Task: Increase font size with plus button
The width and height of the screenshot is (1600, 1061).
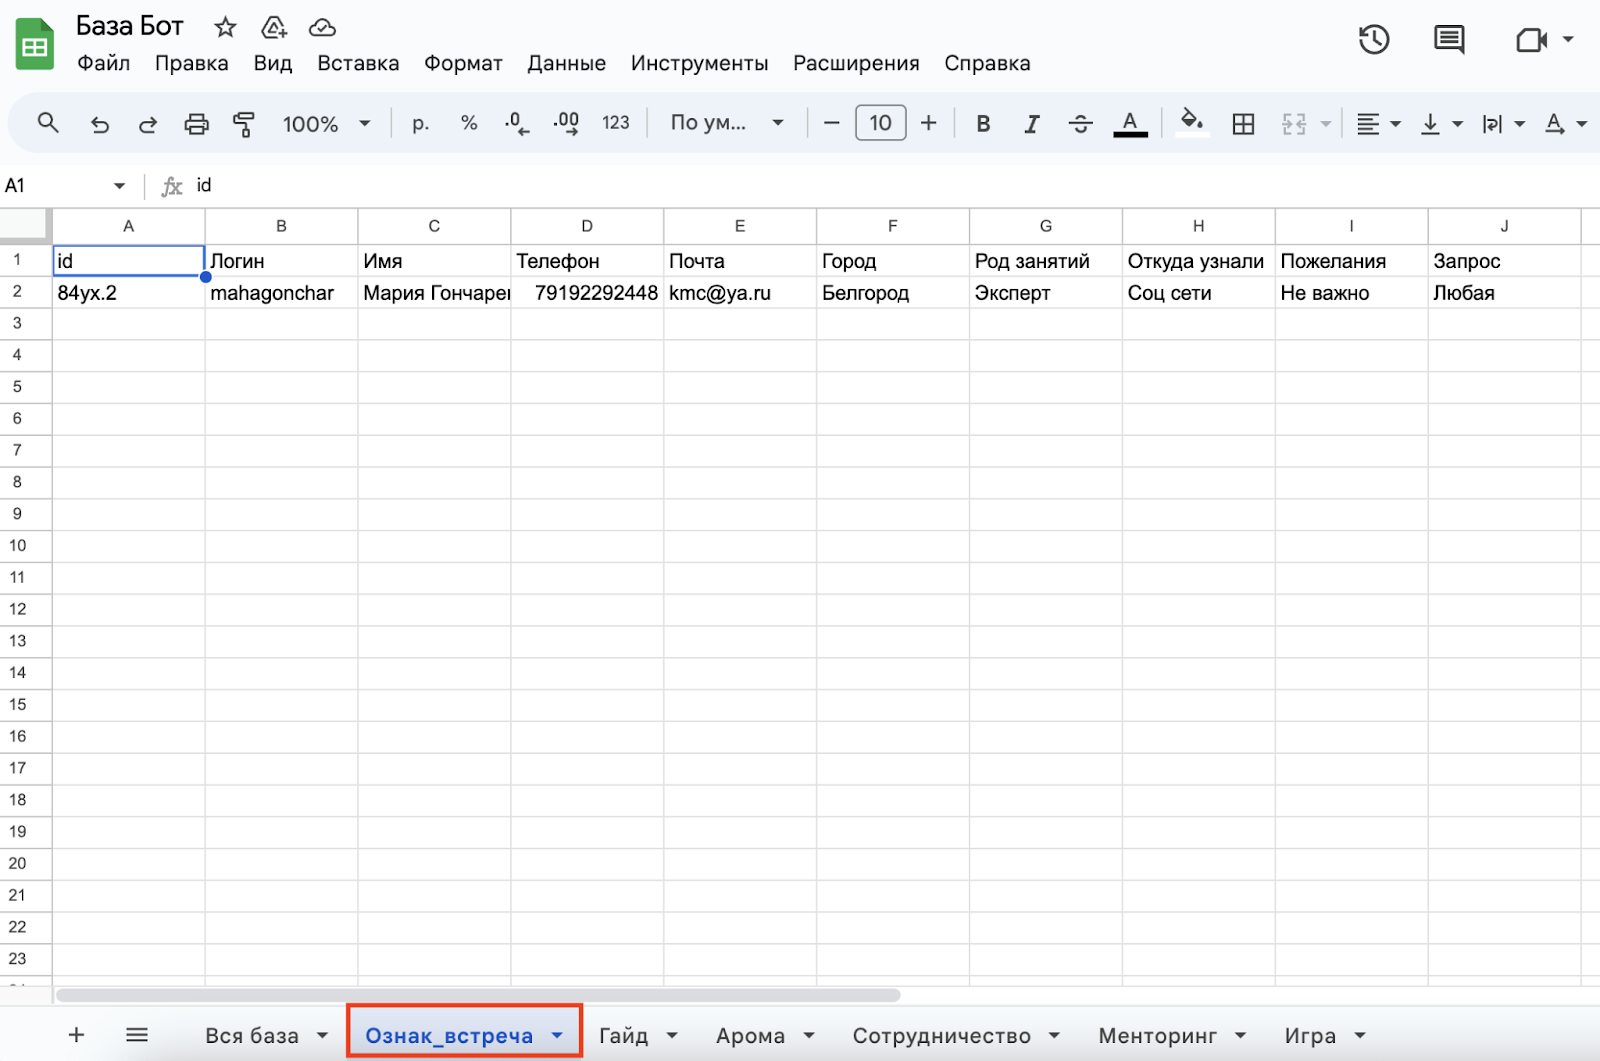Action: point(929,123)
